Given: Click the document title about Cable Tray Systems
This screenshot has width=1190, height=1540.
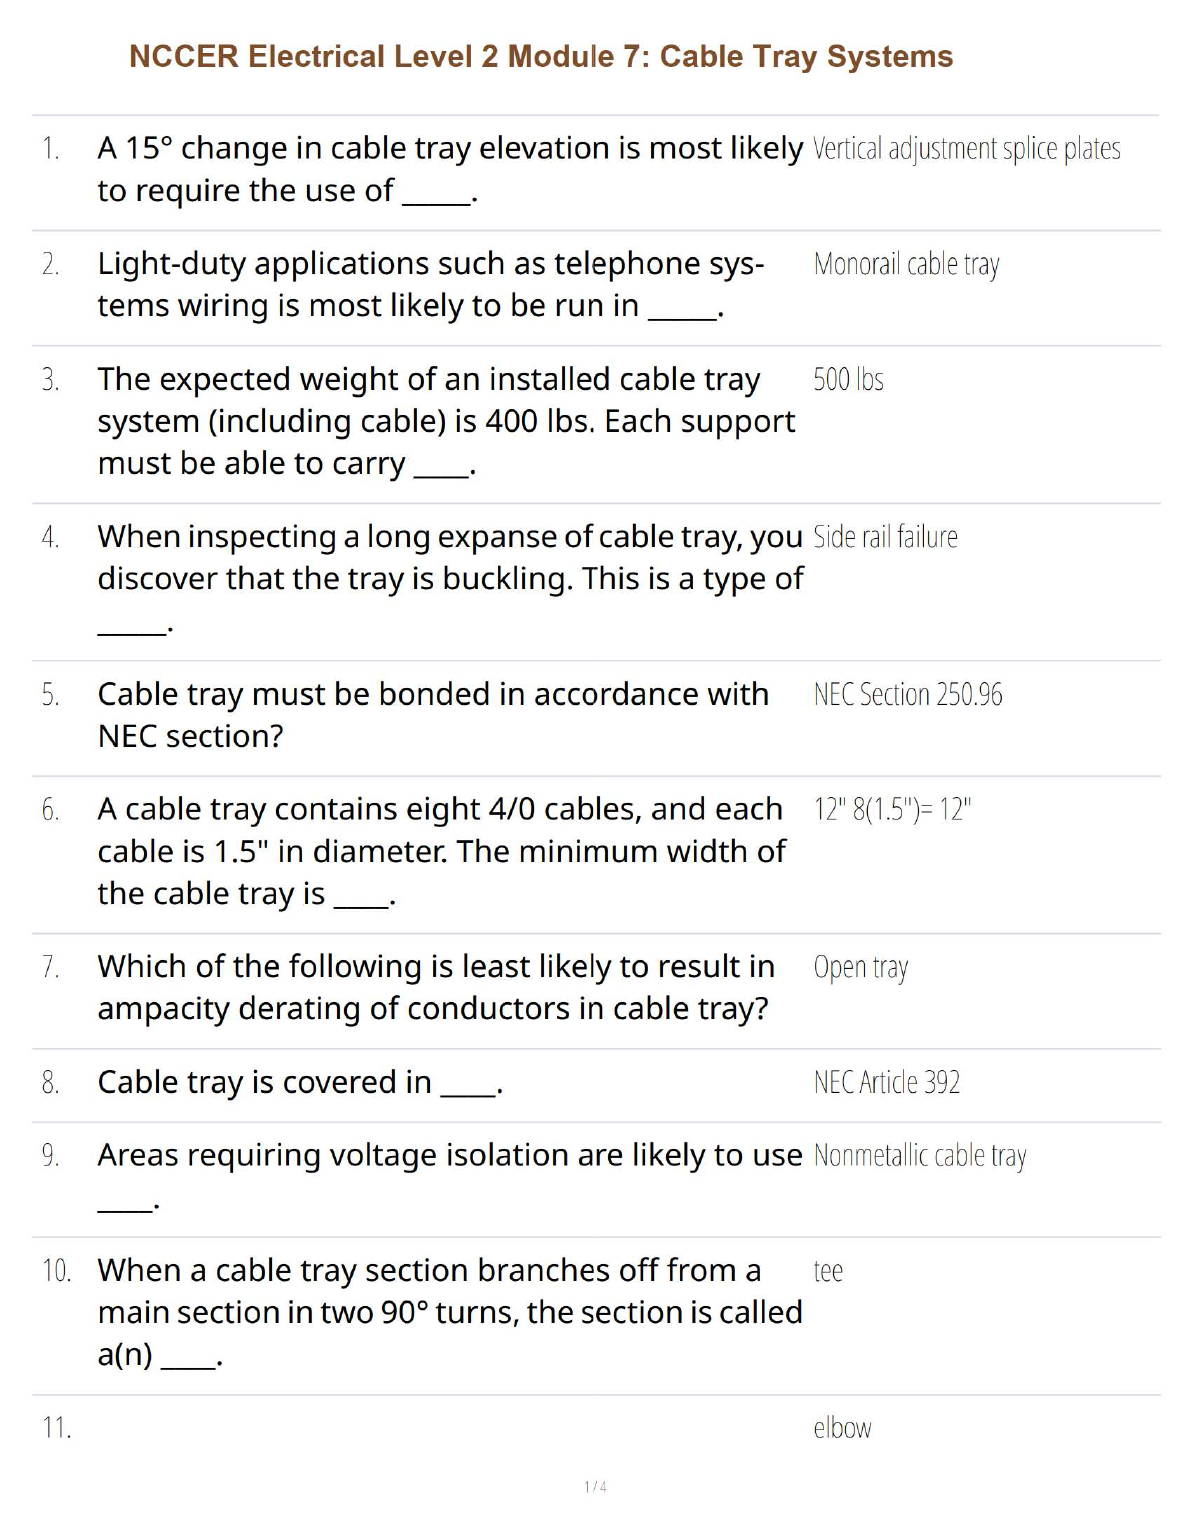Looking at the screenshot, I should tap(541, 57).
